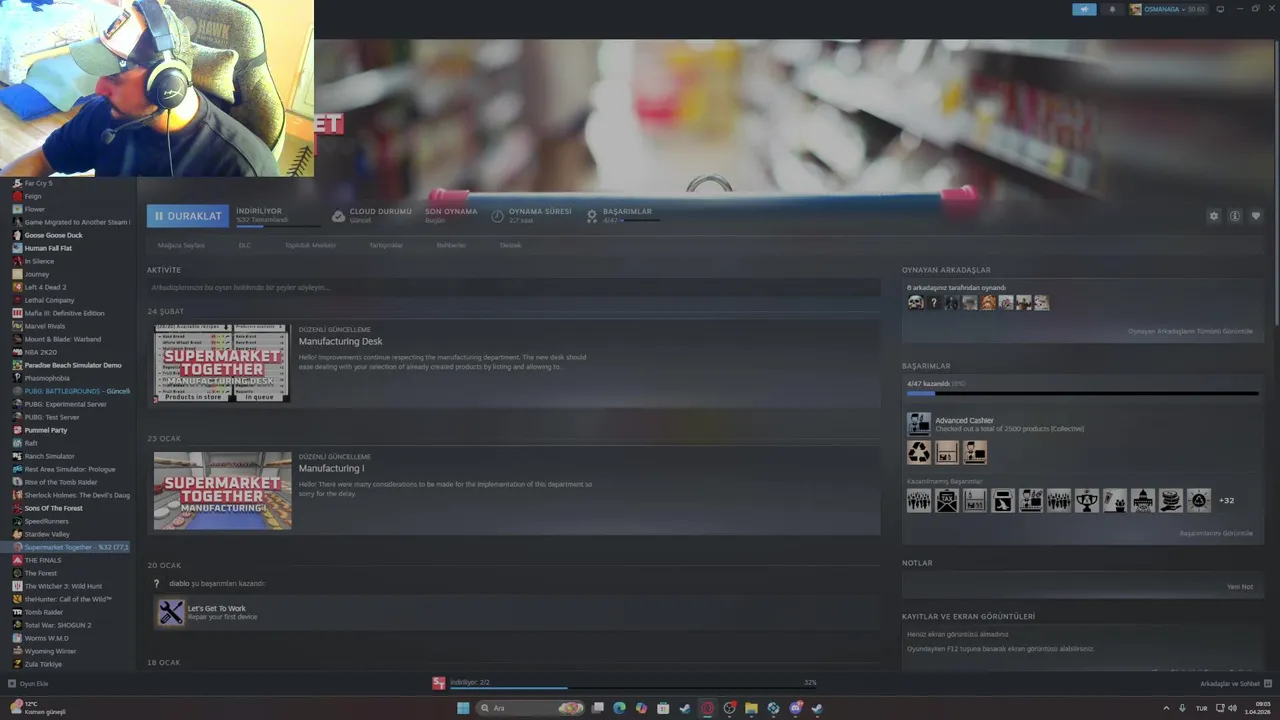Click the recycle symbol achievement icon
Screen dimensions: 1280x720
coord(918,453)
